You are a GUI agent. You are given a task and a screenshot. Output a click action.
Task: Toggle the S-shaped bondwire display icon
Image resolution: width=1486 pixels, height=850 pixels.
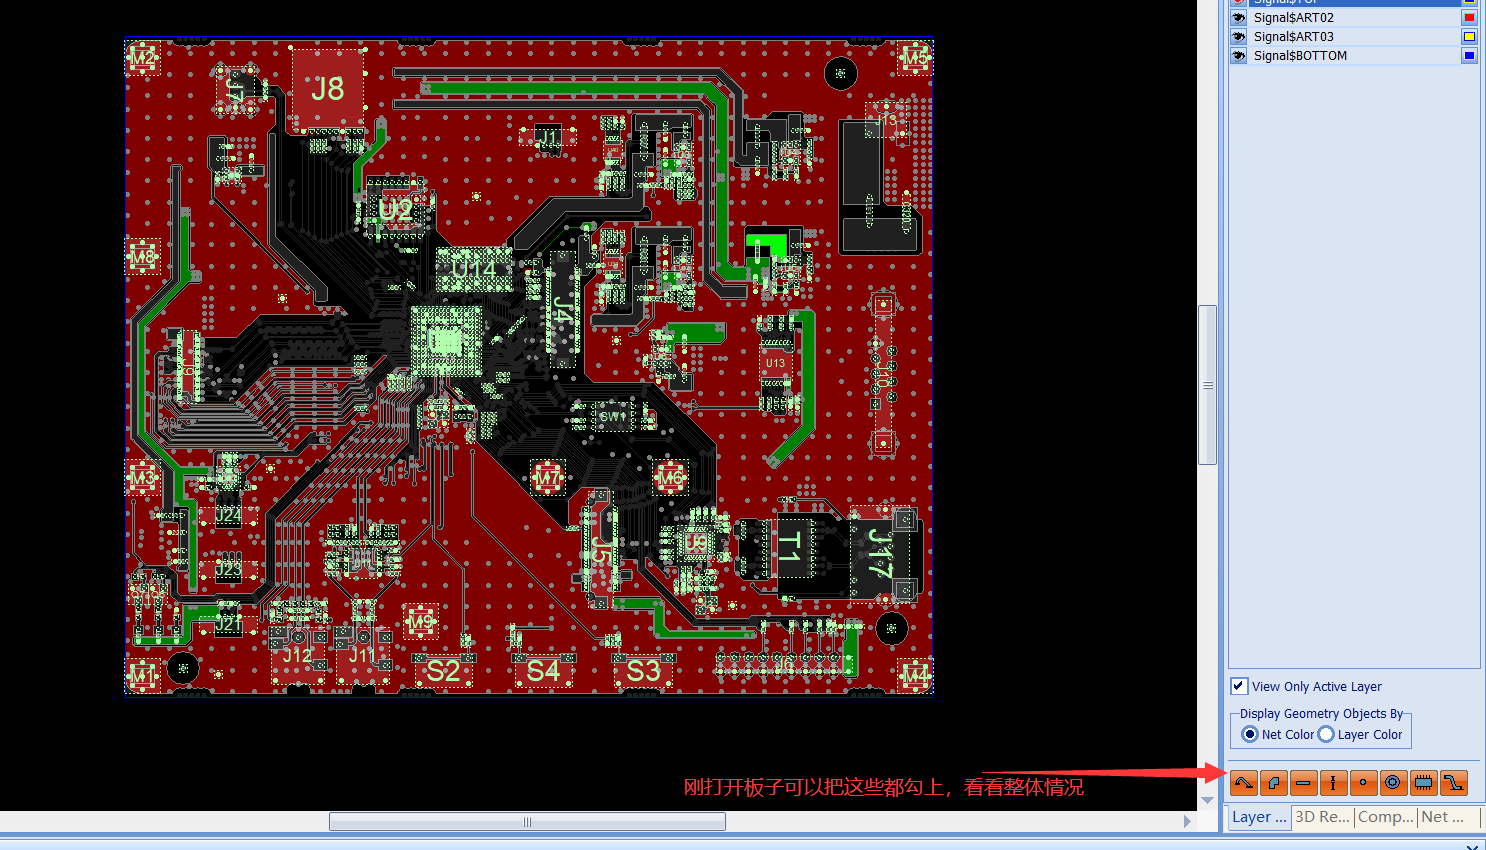[1453, 782]
